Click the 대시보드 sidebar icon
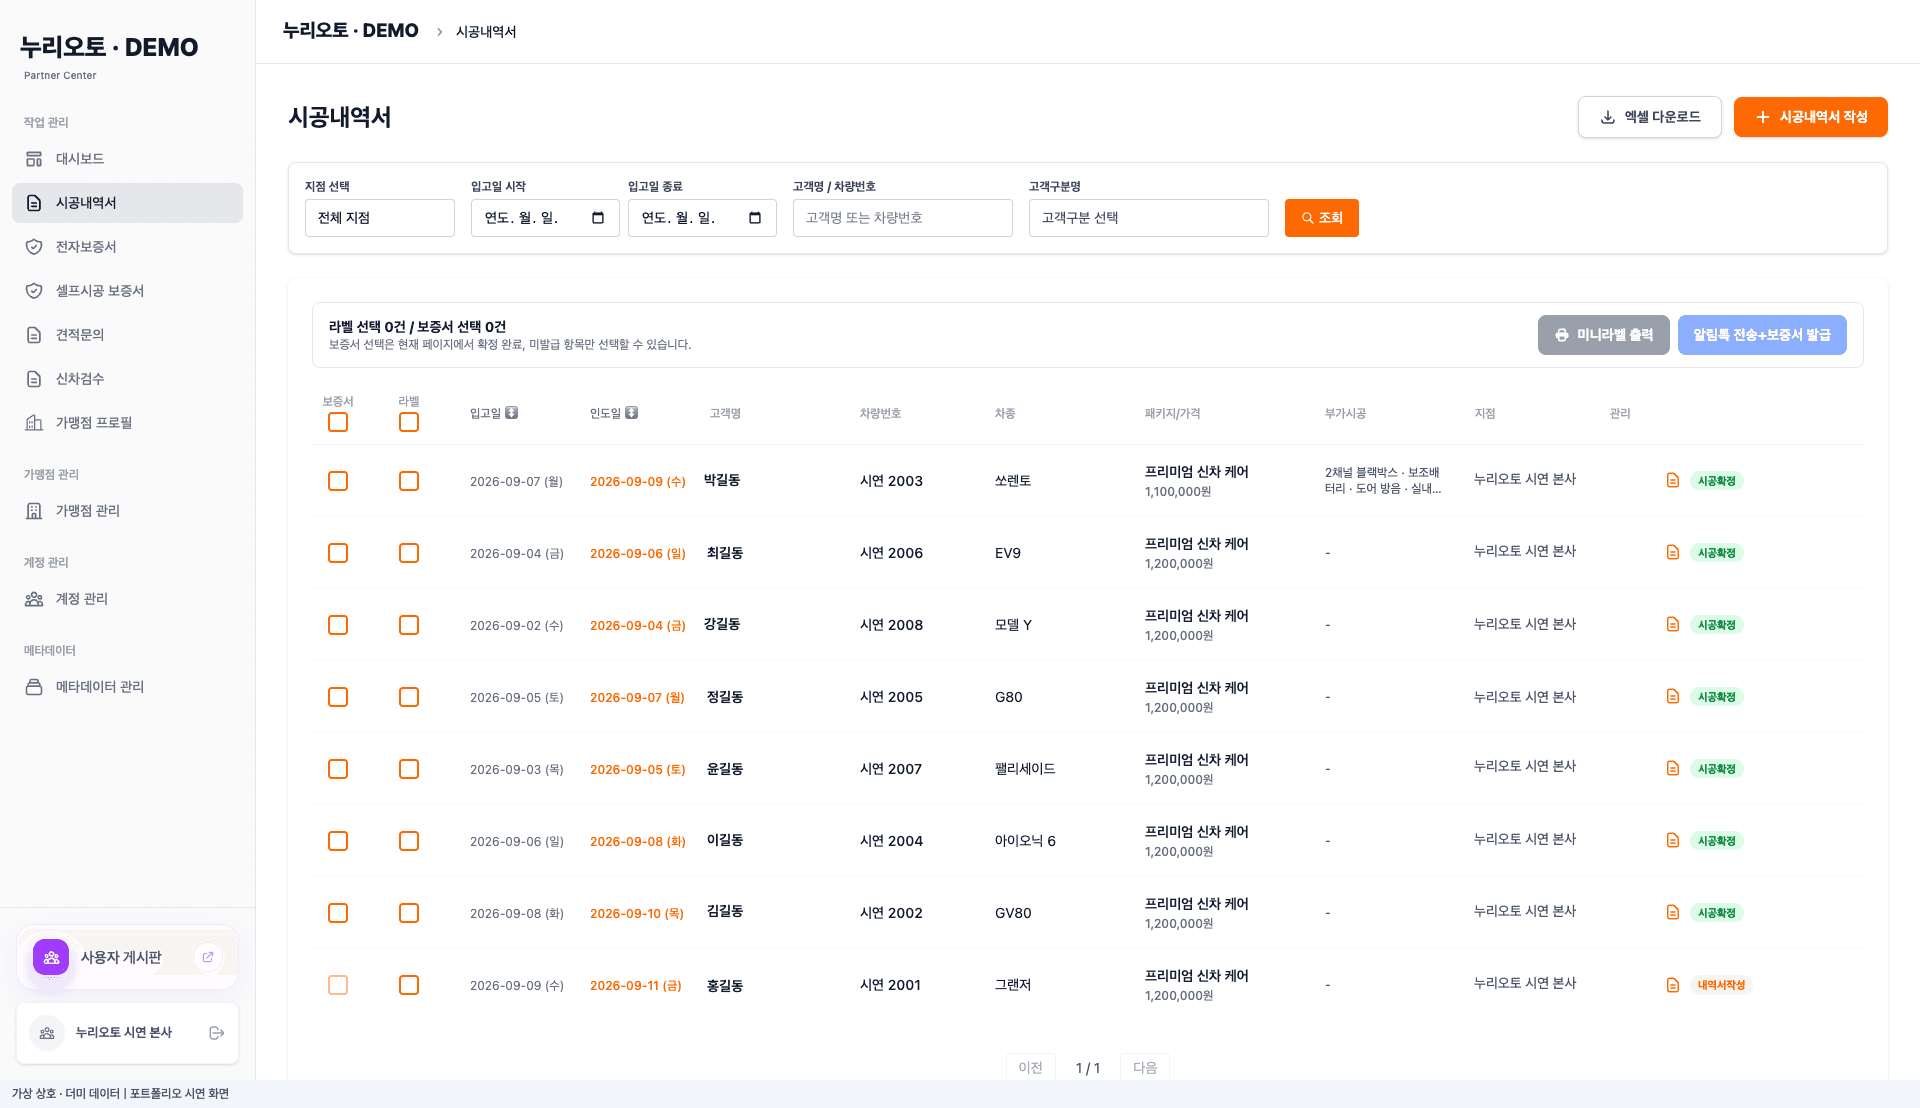Screen dimensions: 1920x1108 (34, 159)
